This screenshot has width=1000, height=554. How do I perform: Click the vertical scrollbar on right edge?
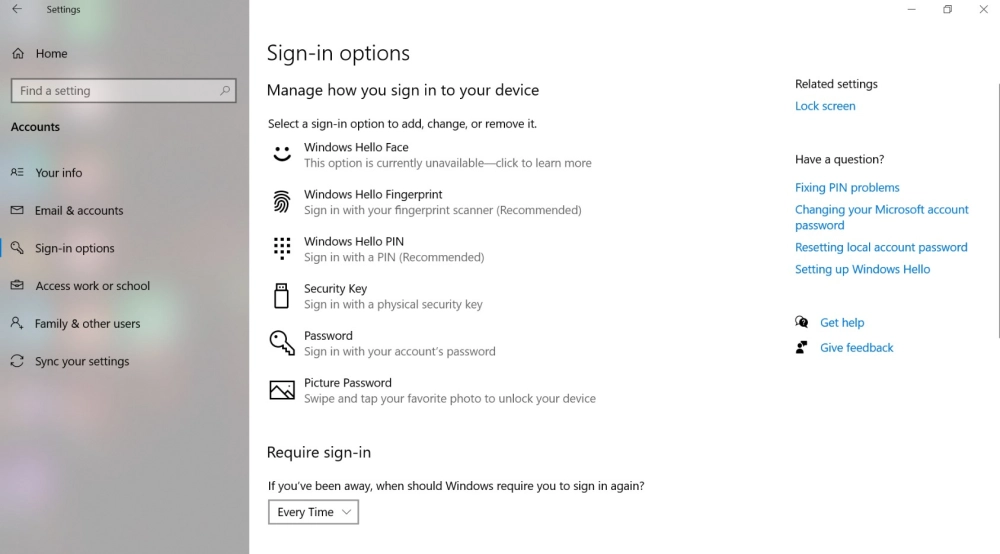coord(998,210)
